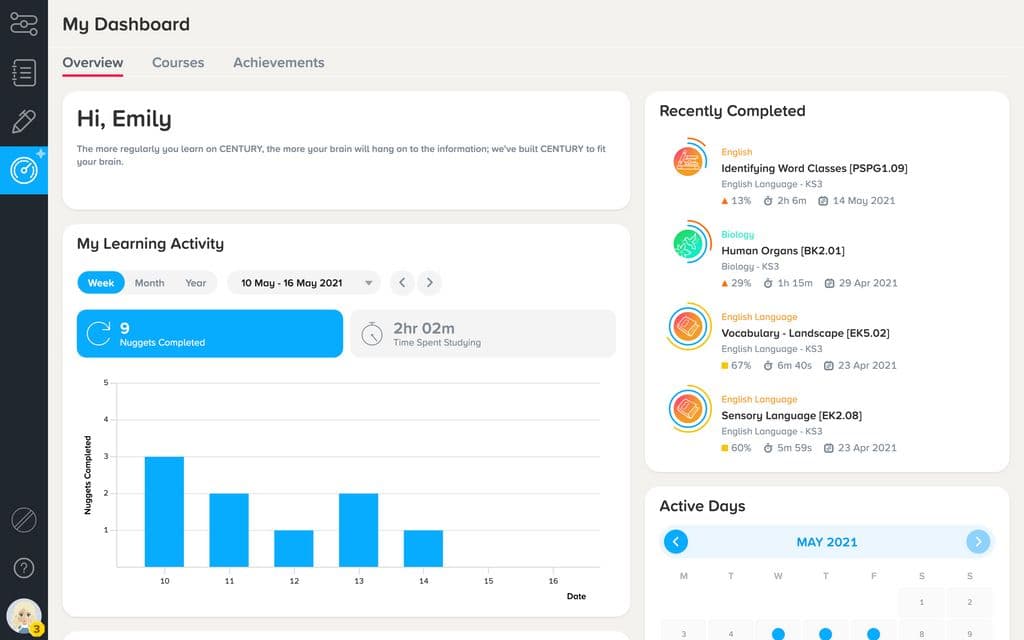Open the learning pathway icon in sidebar
Screen dimensions: 1024x640
click(24, 22)
